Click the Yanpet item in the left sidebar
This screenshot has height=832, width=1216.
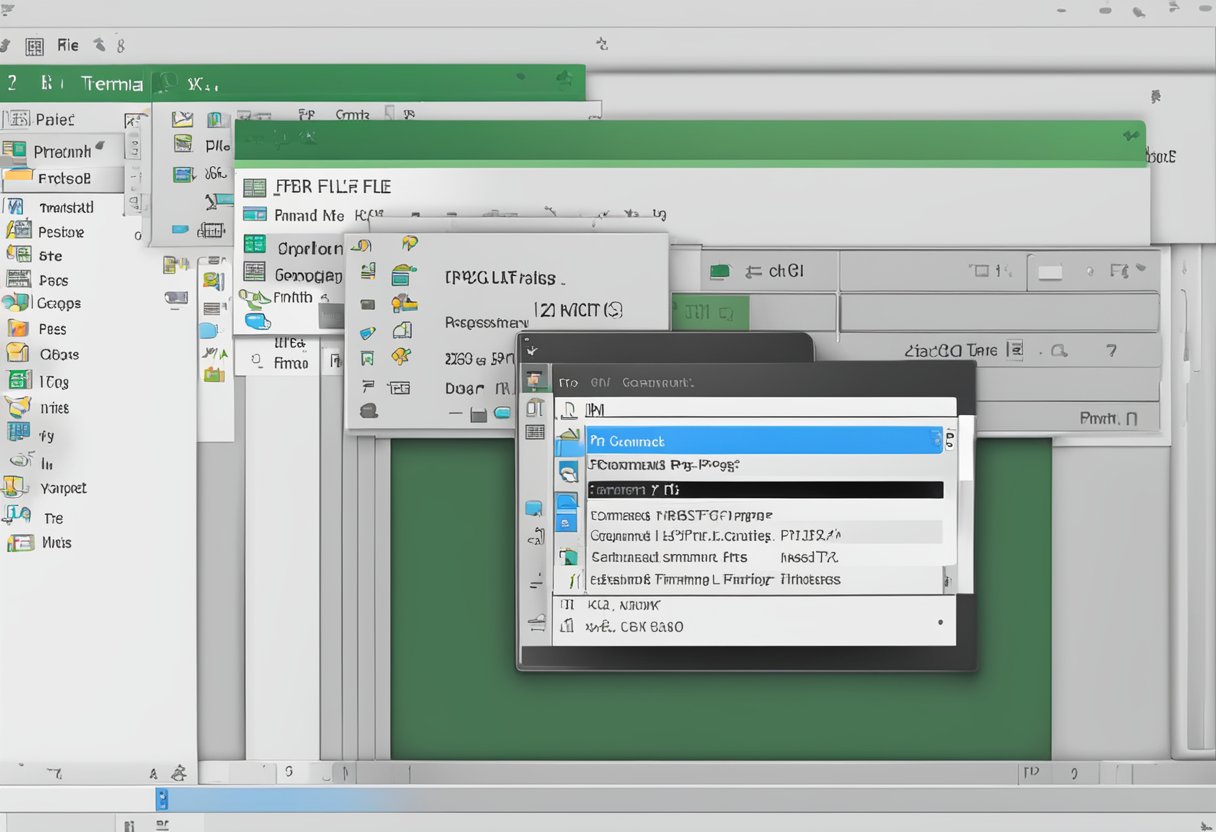pos(62,488)
